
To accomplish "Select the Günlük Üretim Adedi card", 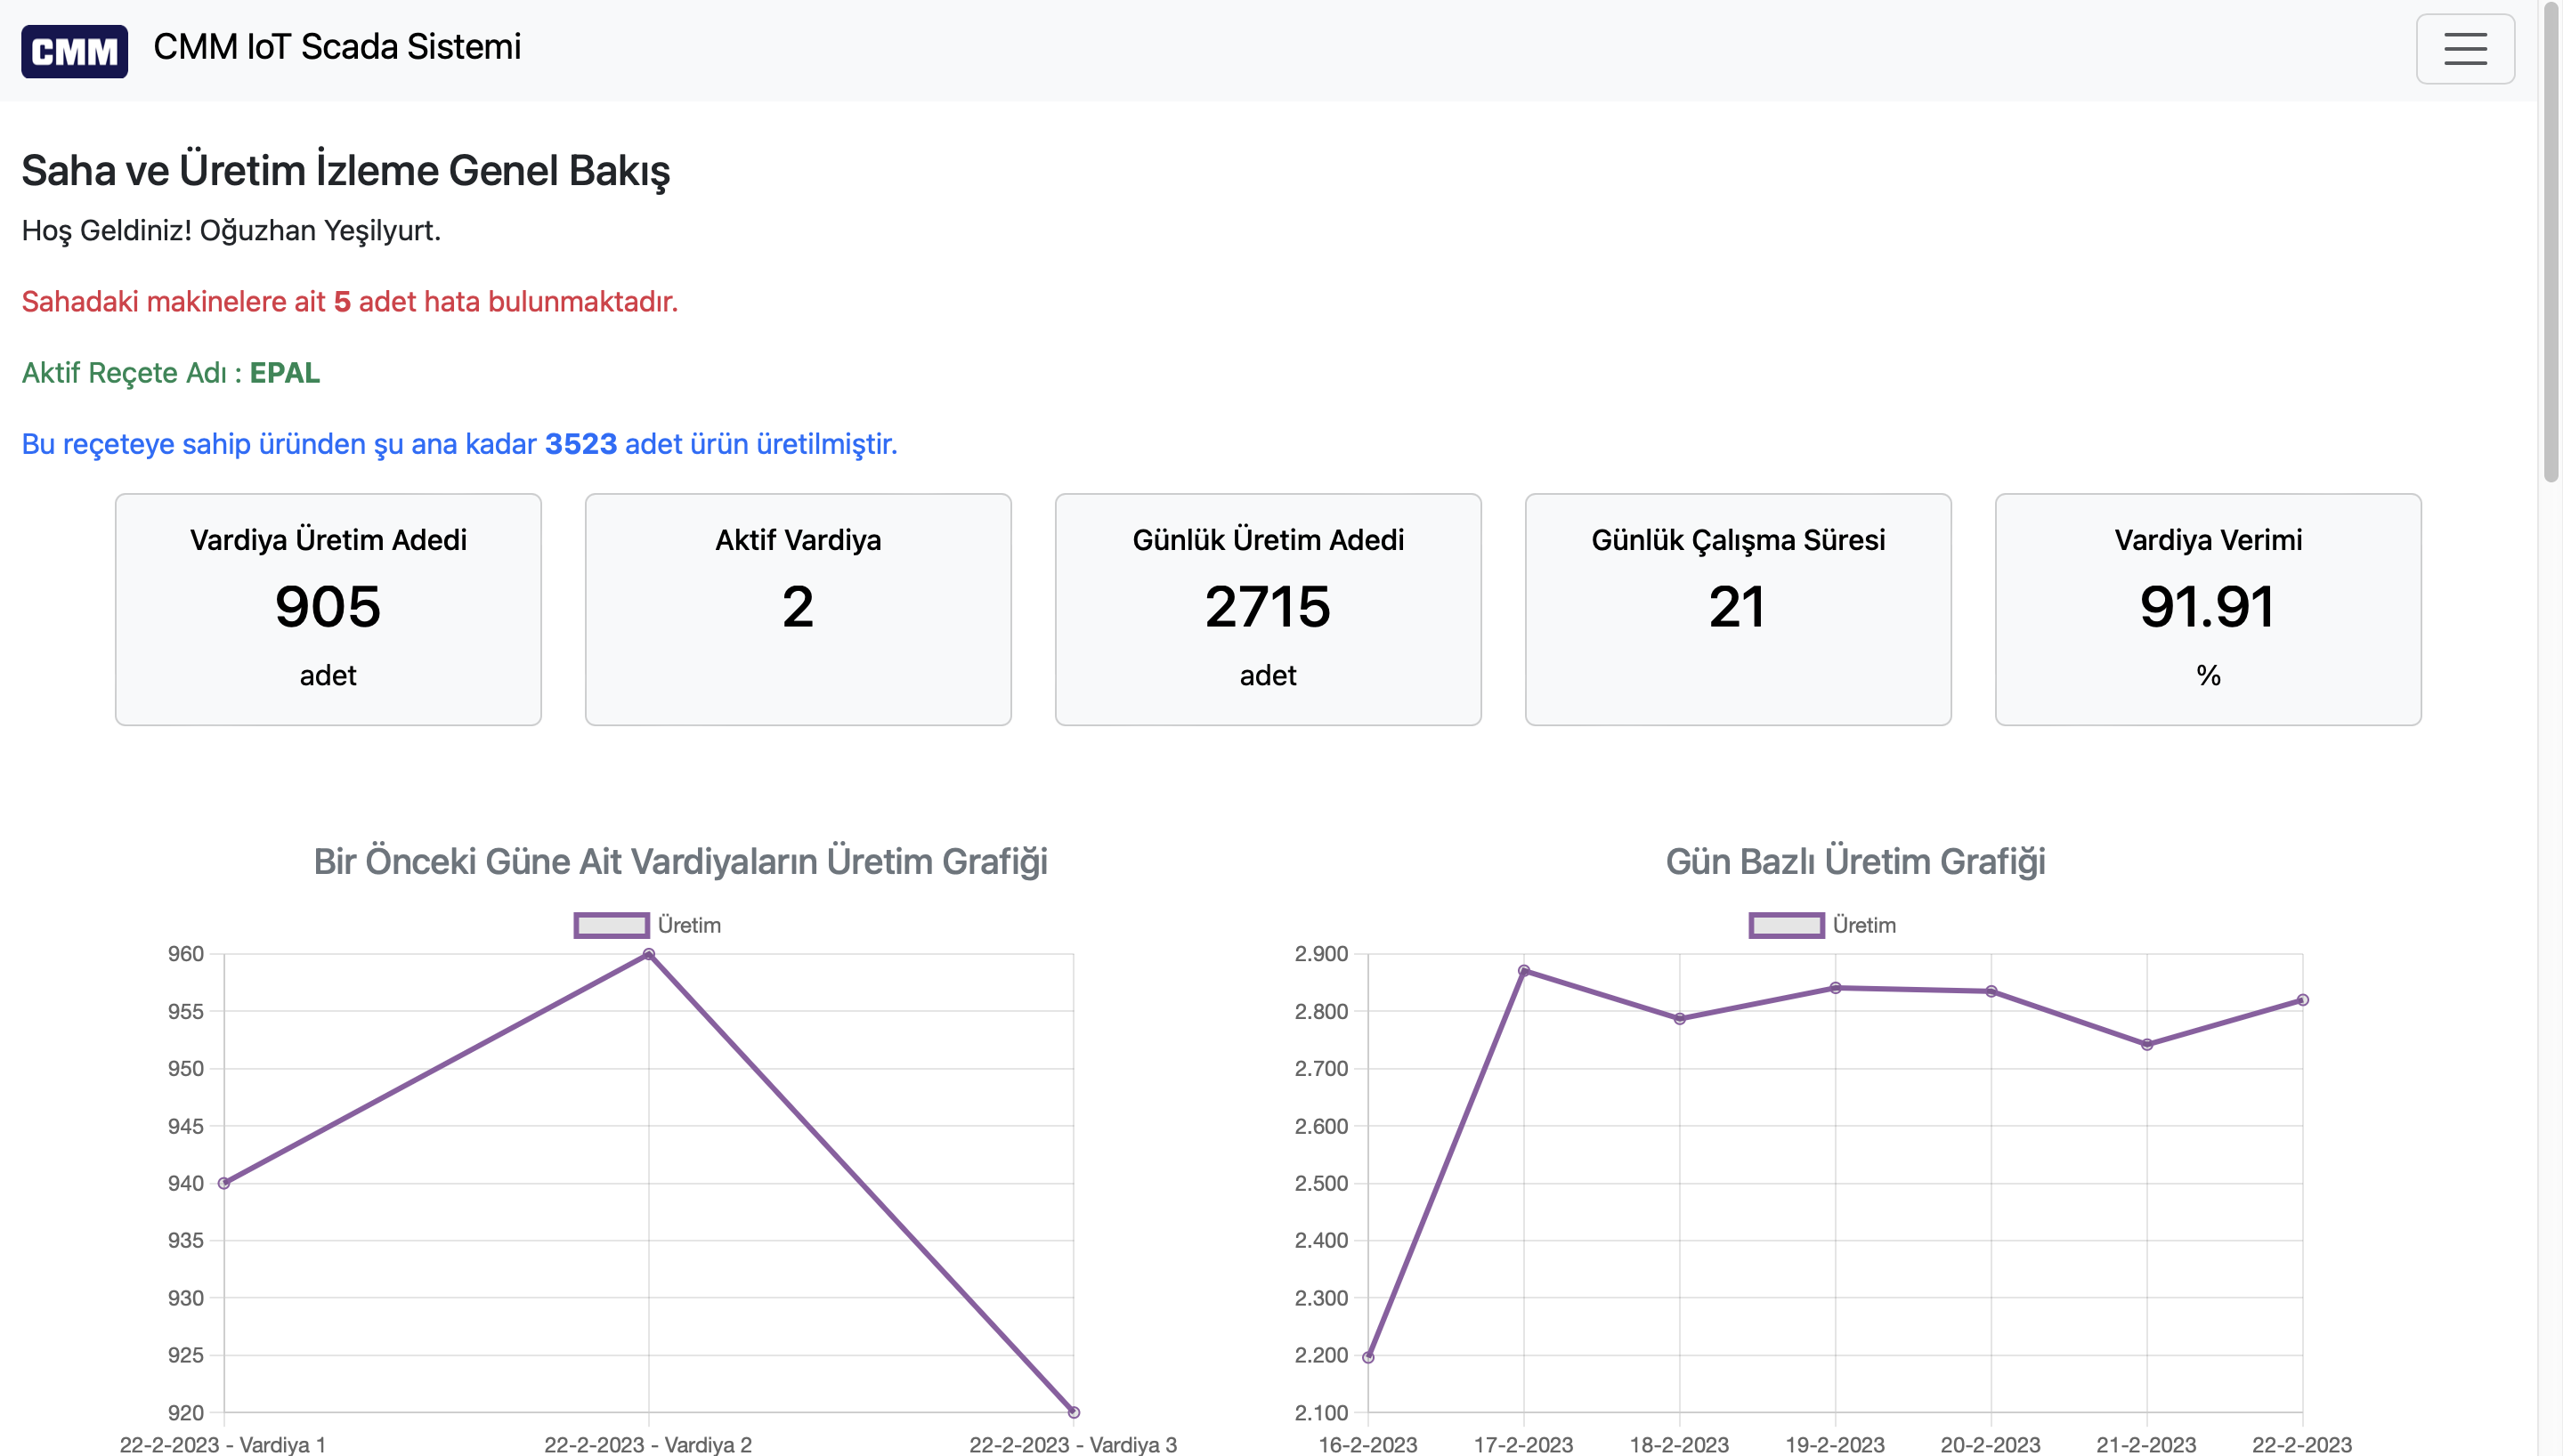I will click(x=1267, y=608).
